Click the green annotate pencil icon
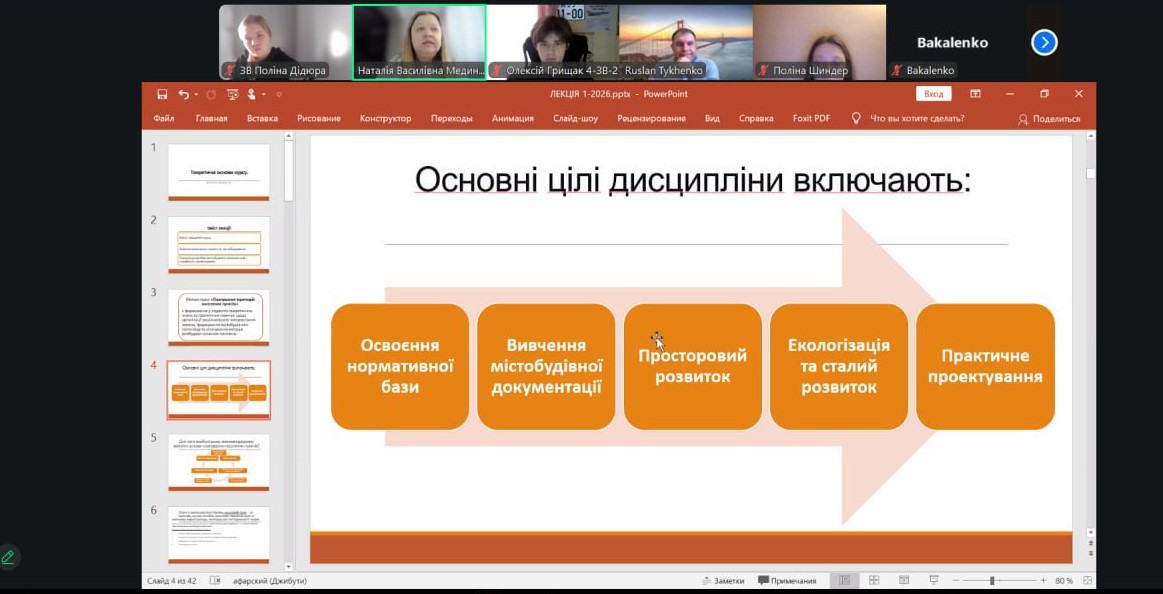The height and width of the screenshot is (594, 1163). coord(8,557)
